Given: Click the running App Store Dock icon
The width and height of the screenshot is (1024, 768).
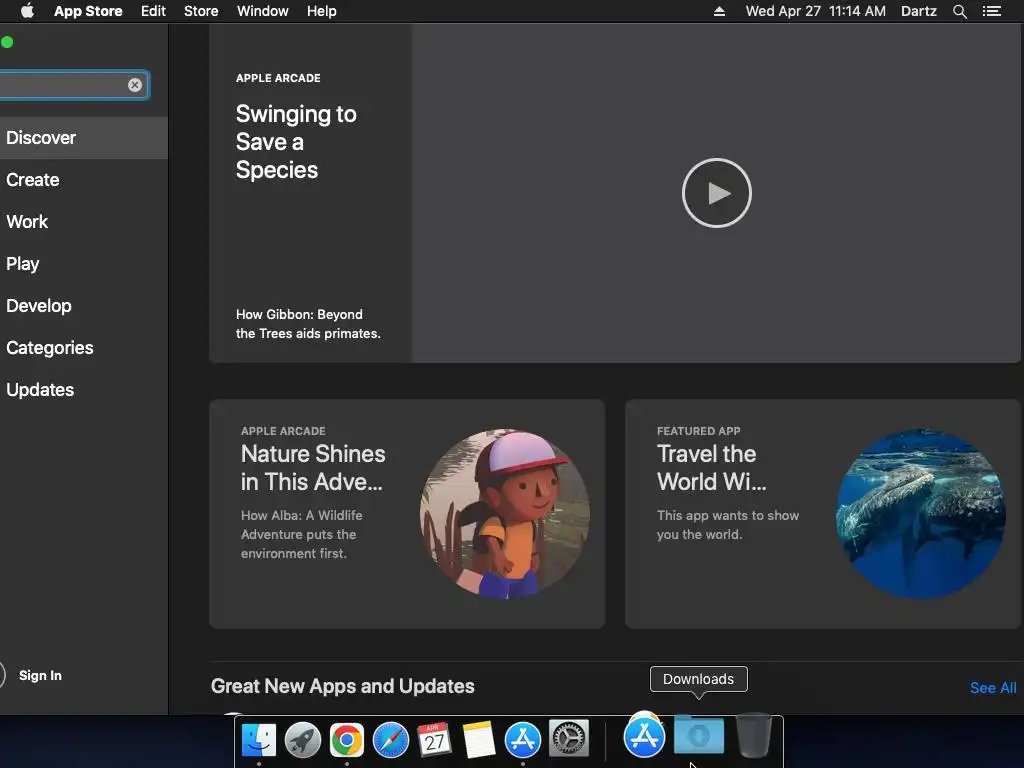Looking at the screenshot, I should point(522,740).
